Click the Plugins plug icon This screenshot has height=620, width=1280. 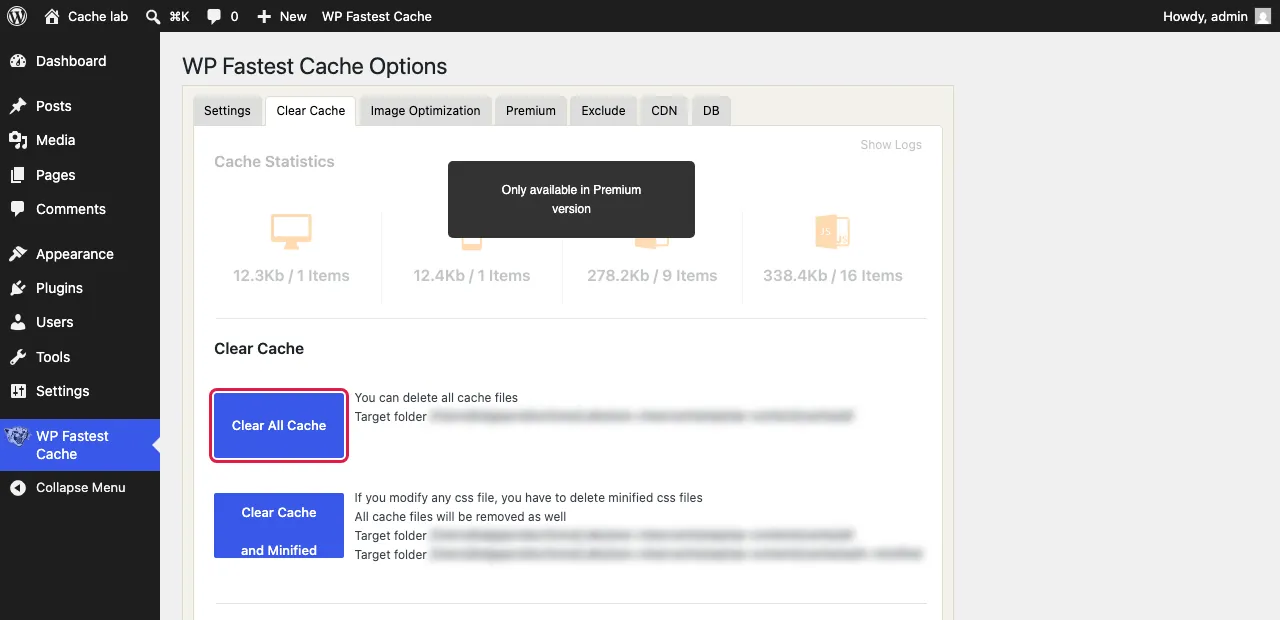18,288
